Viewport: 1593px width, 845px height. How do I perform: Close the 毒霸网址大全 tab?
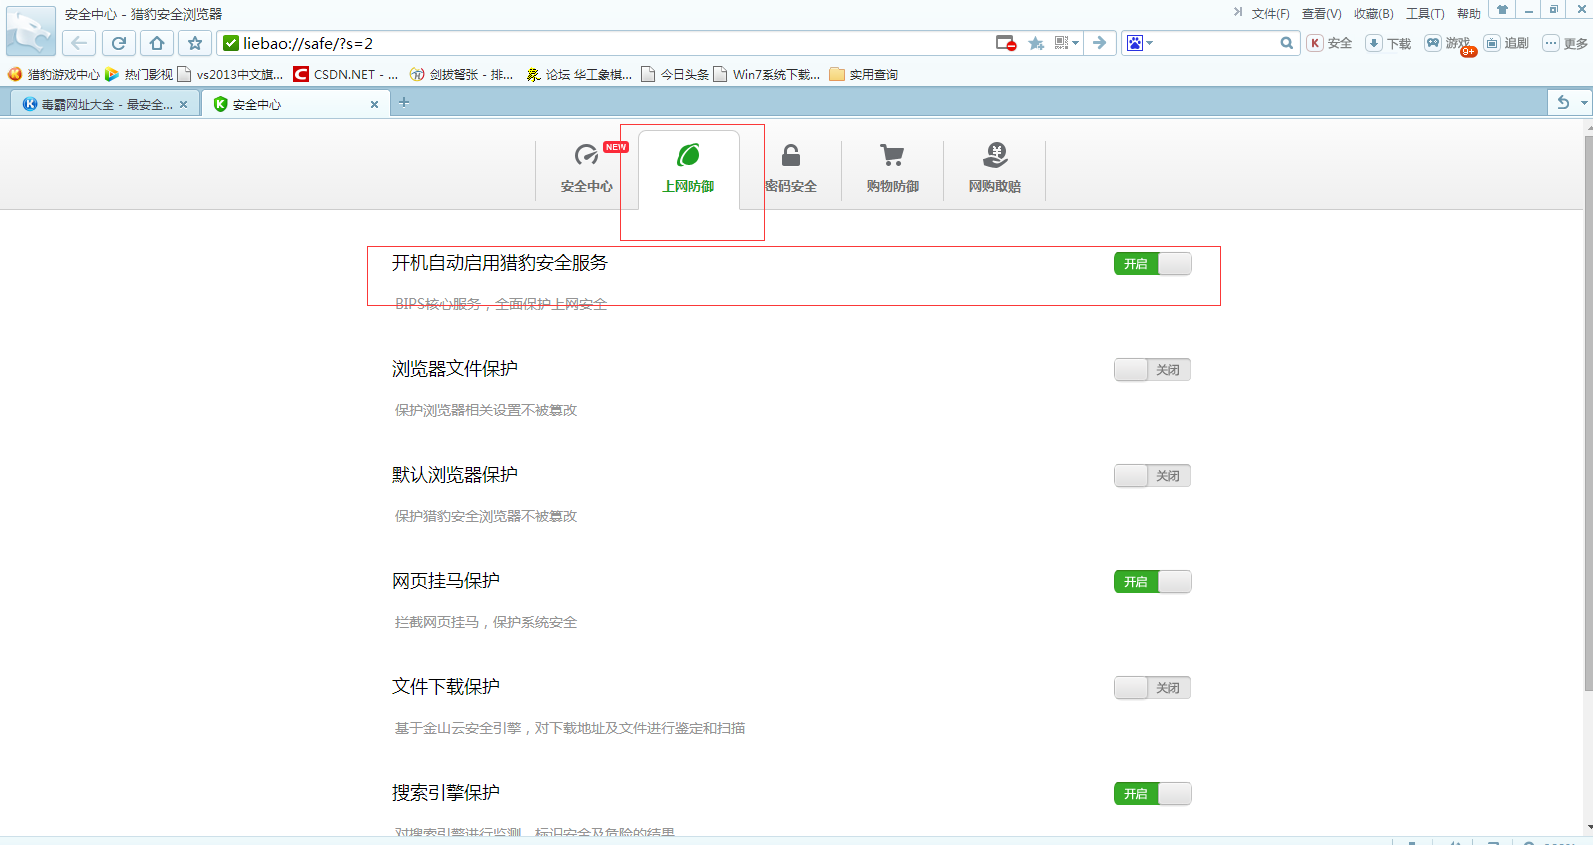(183, 104)
